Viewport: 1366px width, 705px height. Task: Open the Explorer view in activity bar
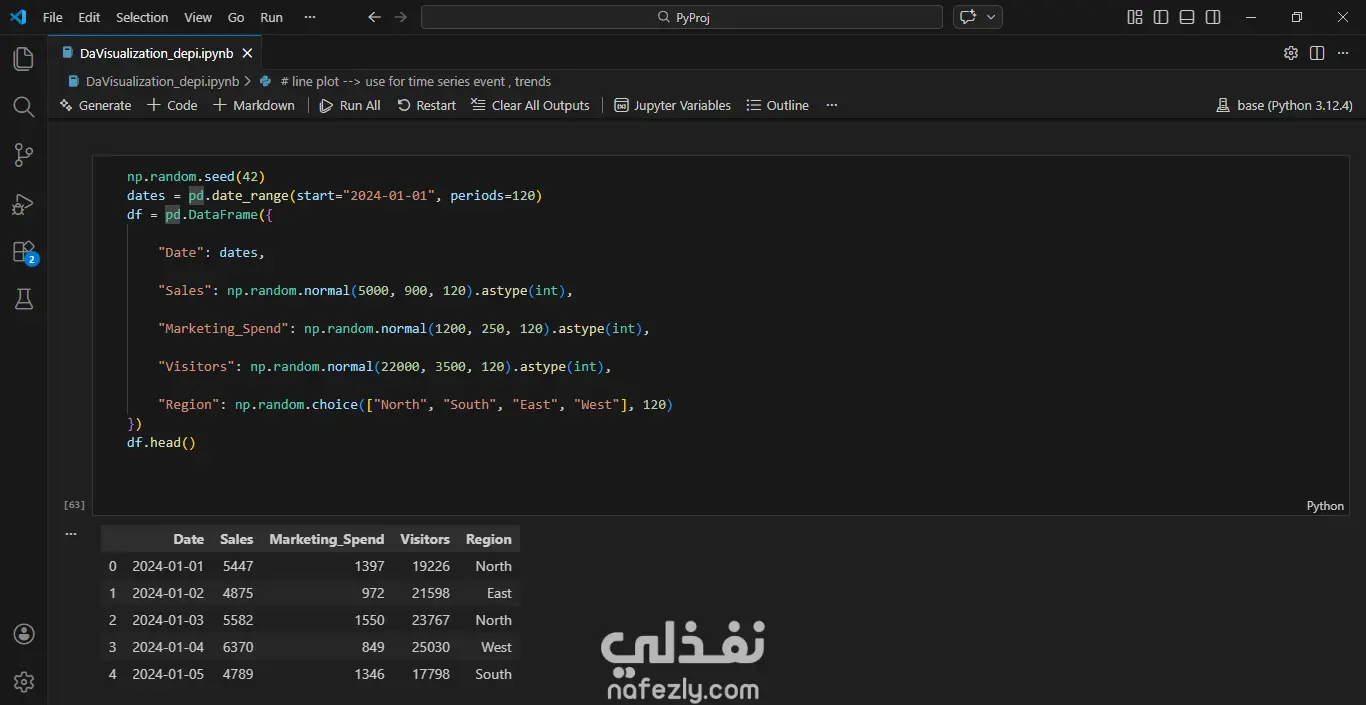[x=24, y=59]
